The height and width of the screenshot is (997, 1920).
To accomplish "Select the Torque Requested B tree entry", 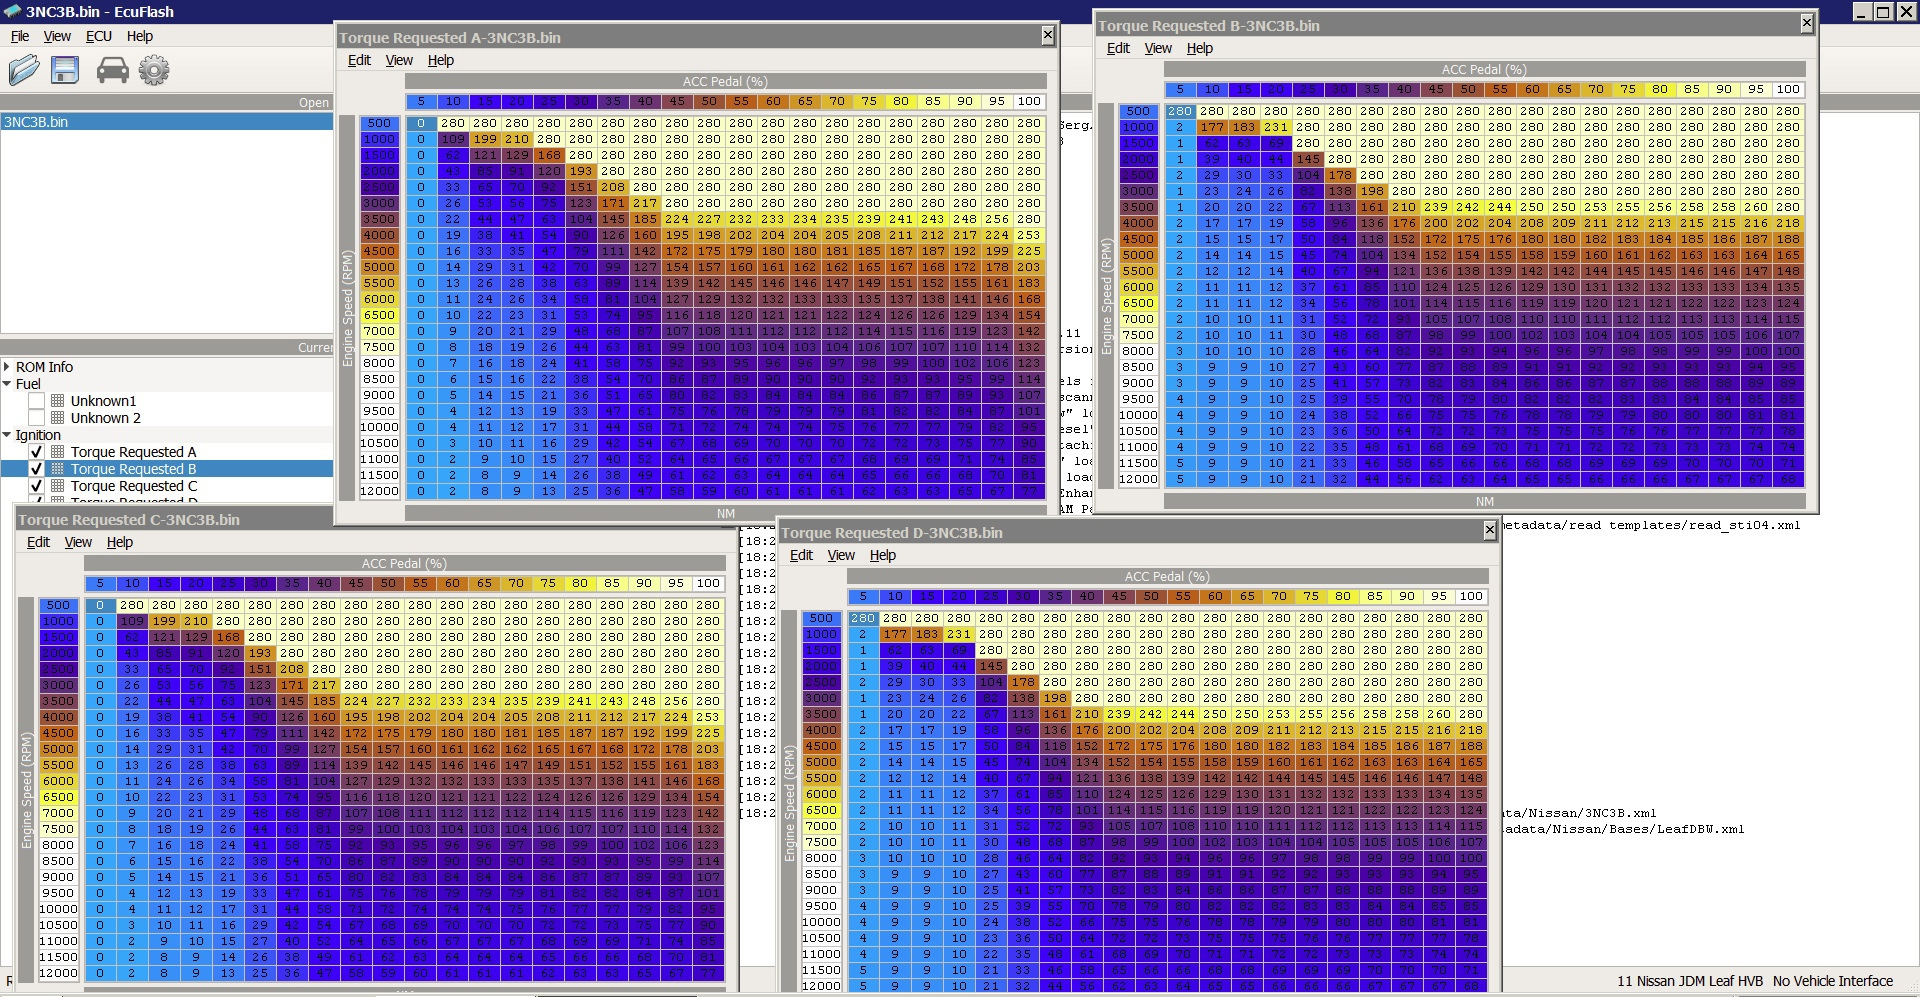I will tap(134, 469).
